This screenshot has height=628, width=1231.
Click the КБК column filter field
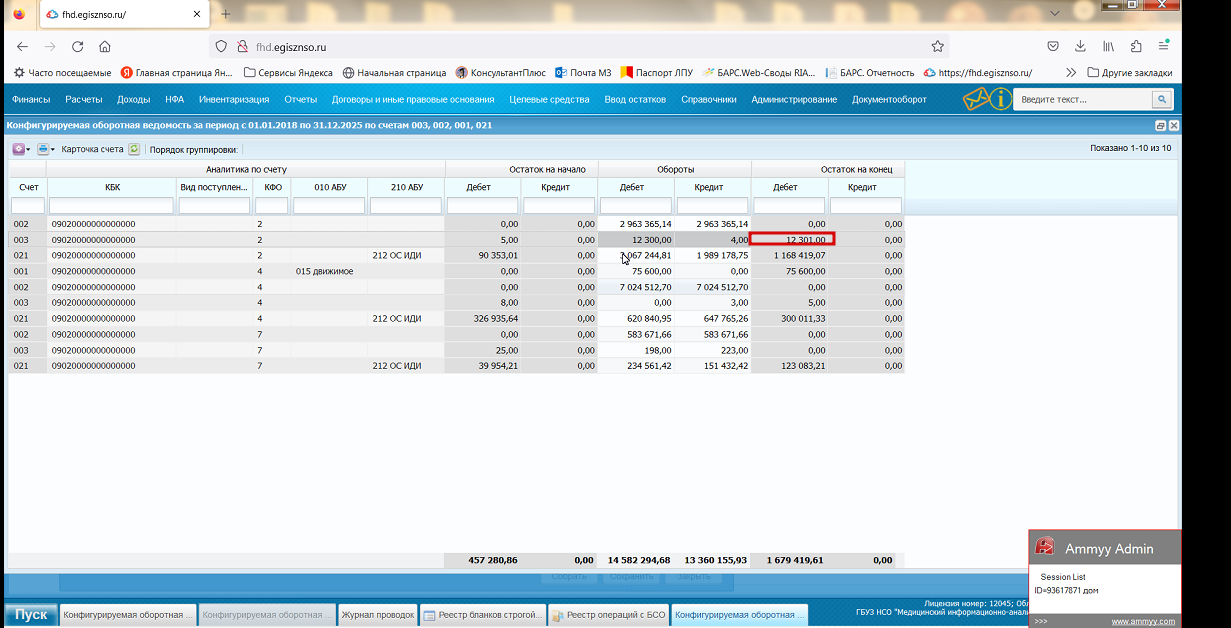(x=112, y=206)
